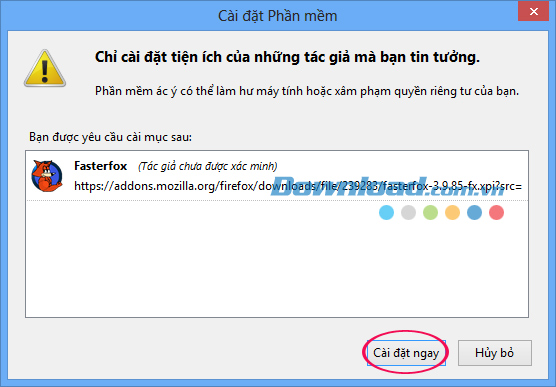Close the Cài đặt Phần mềm dialog
Screen dimensions: 556x387
pos(533,12)
